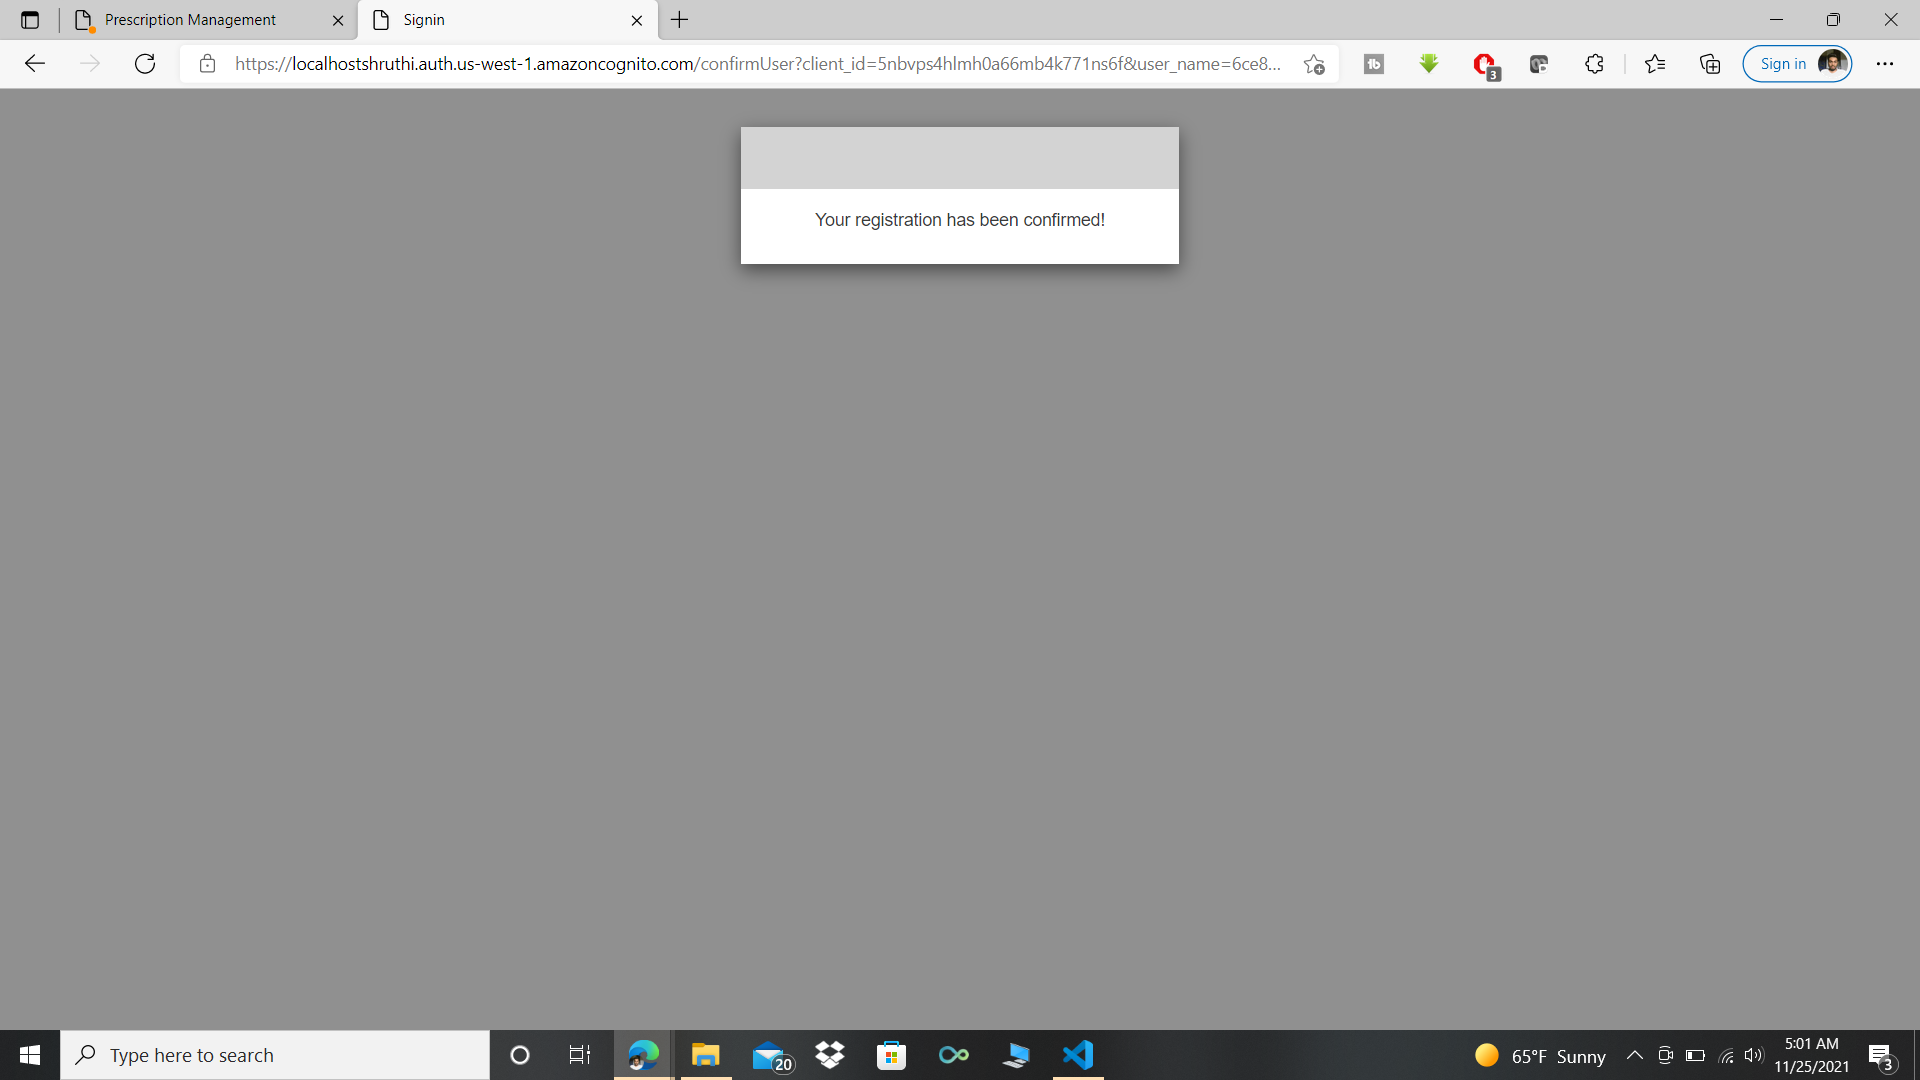Add this page to favorites star
The height and width of the screenshot is (1080, 1920).
pos(1314,64)
